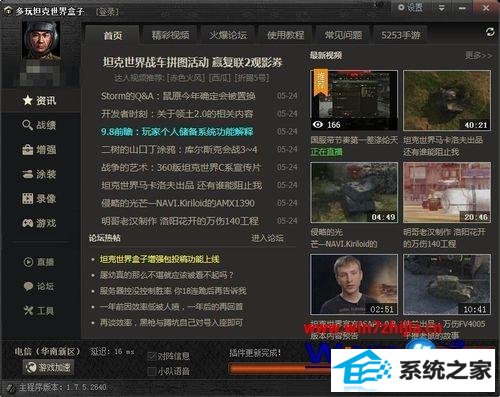
Task: Toggle the 对阵信息 checkbox
Action: [152, 356]
